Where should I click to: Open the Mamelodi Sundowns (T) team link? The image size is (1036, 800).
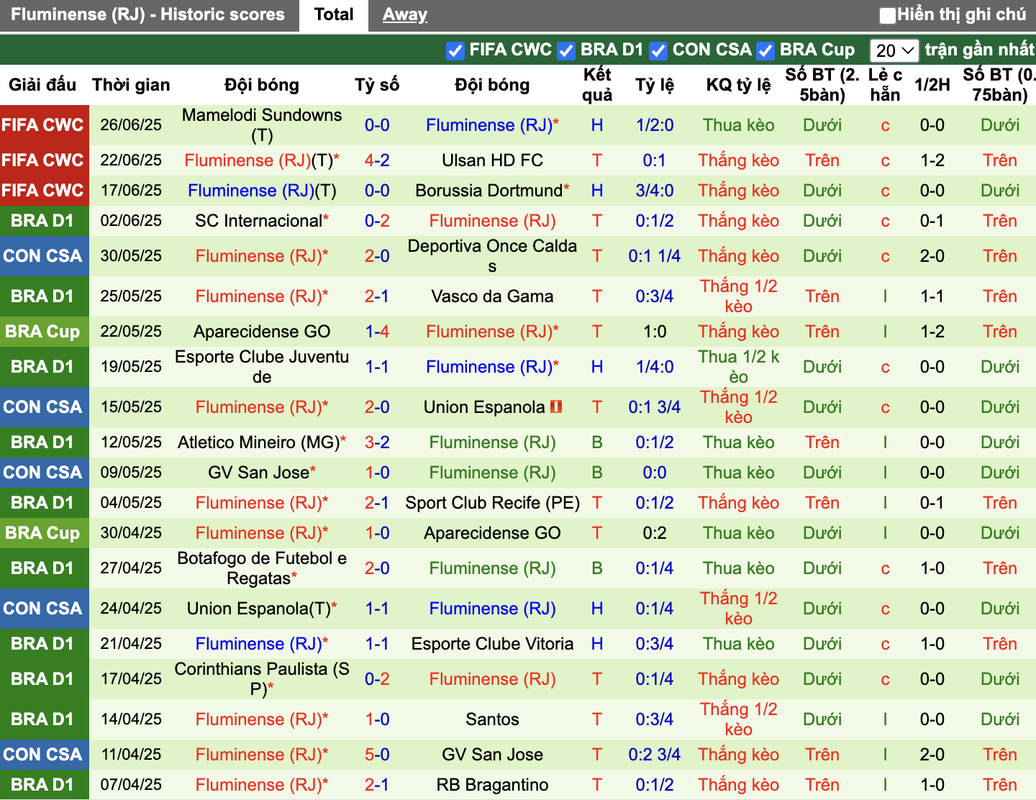tap(262, 125)
